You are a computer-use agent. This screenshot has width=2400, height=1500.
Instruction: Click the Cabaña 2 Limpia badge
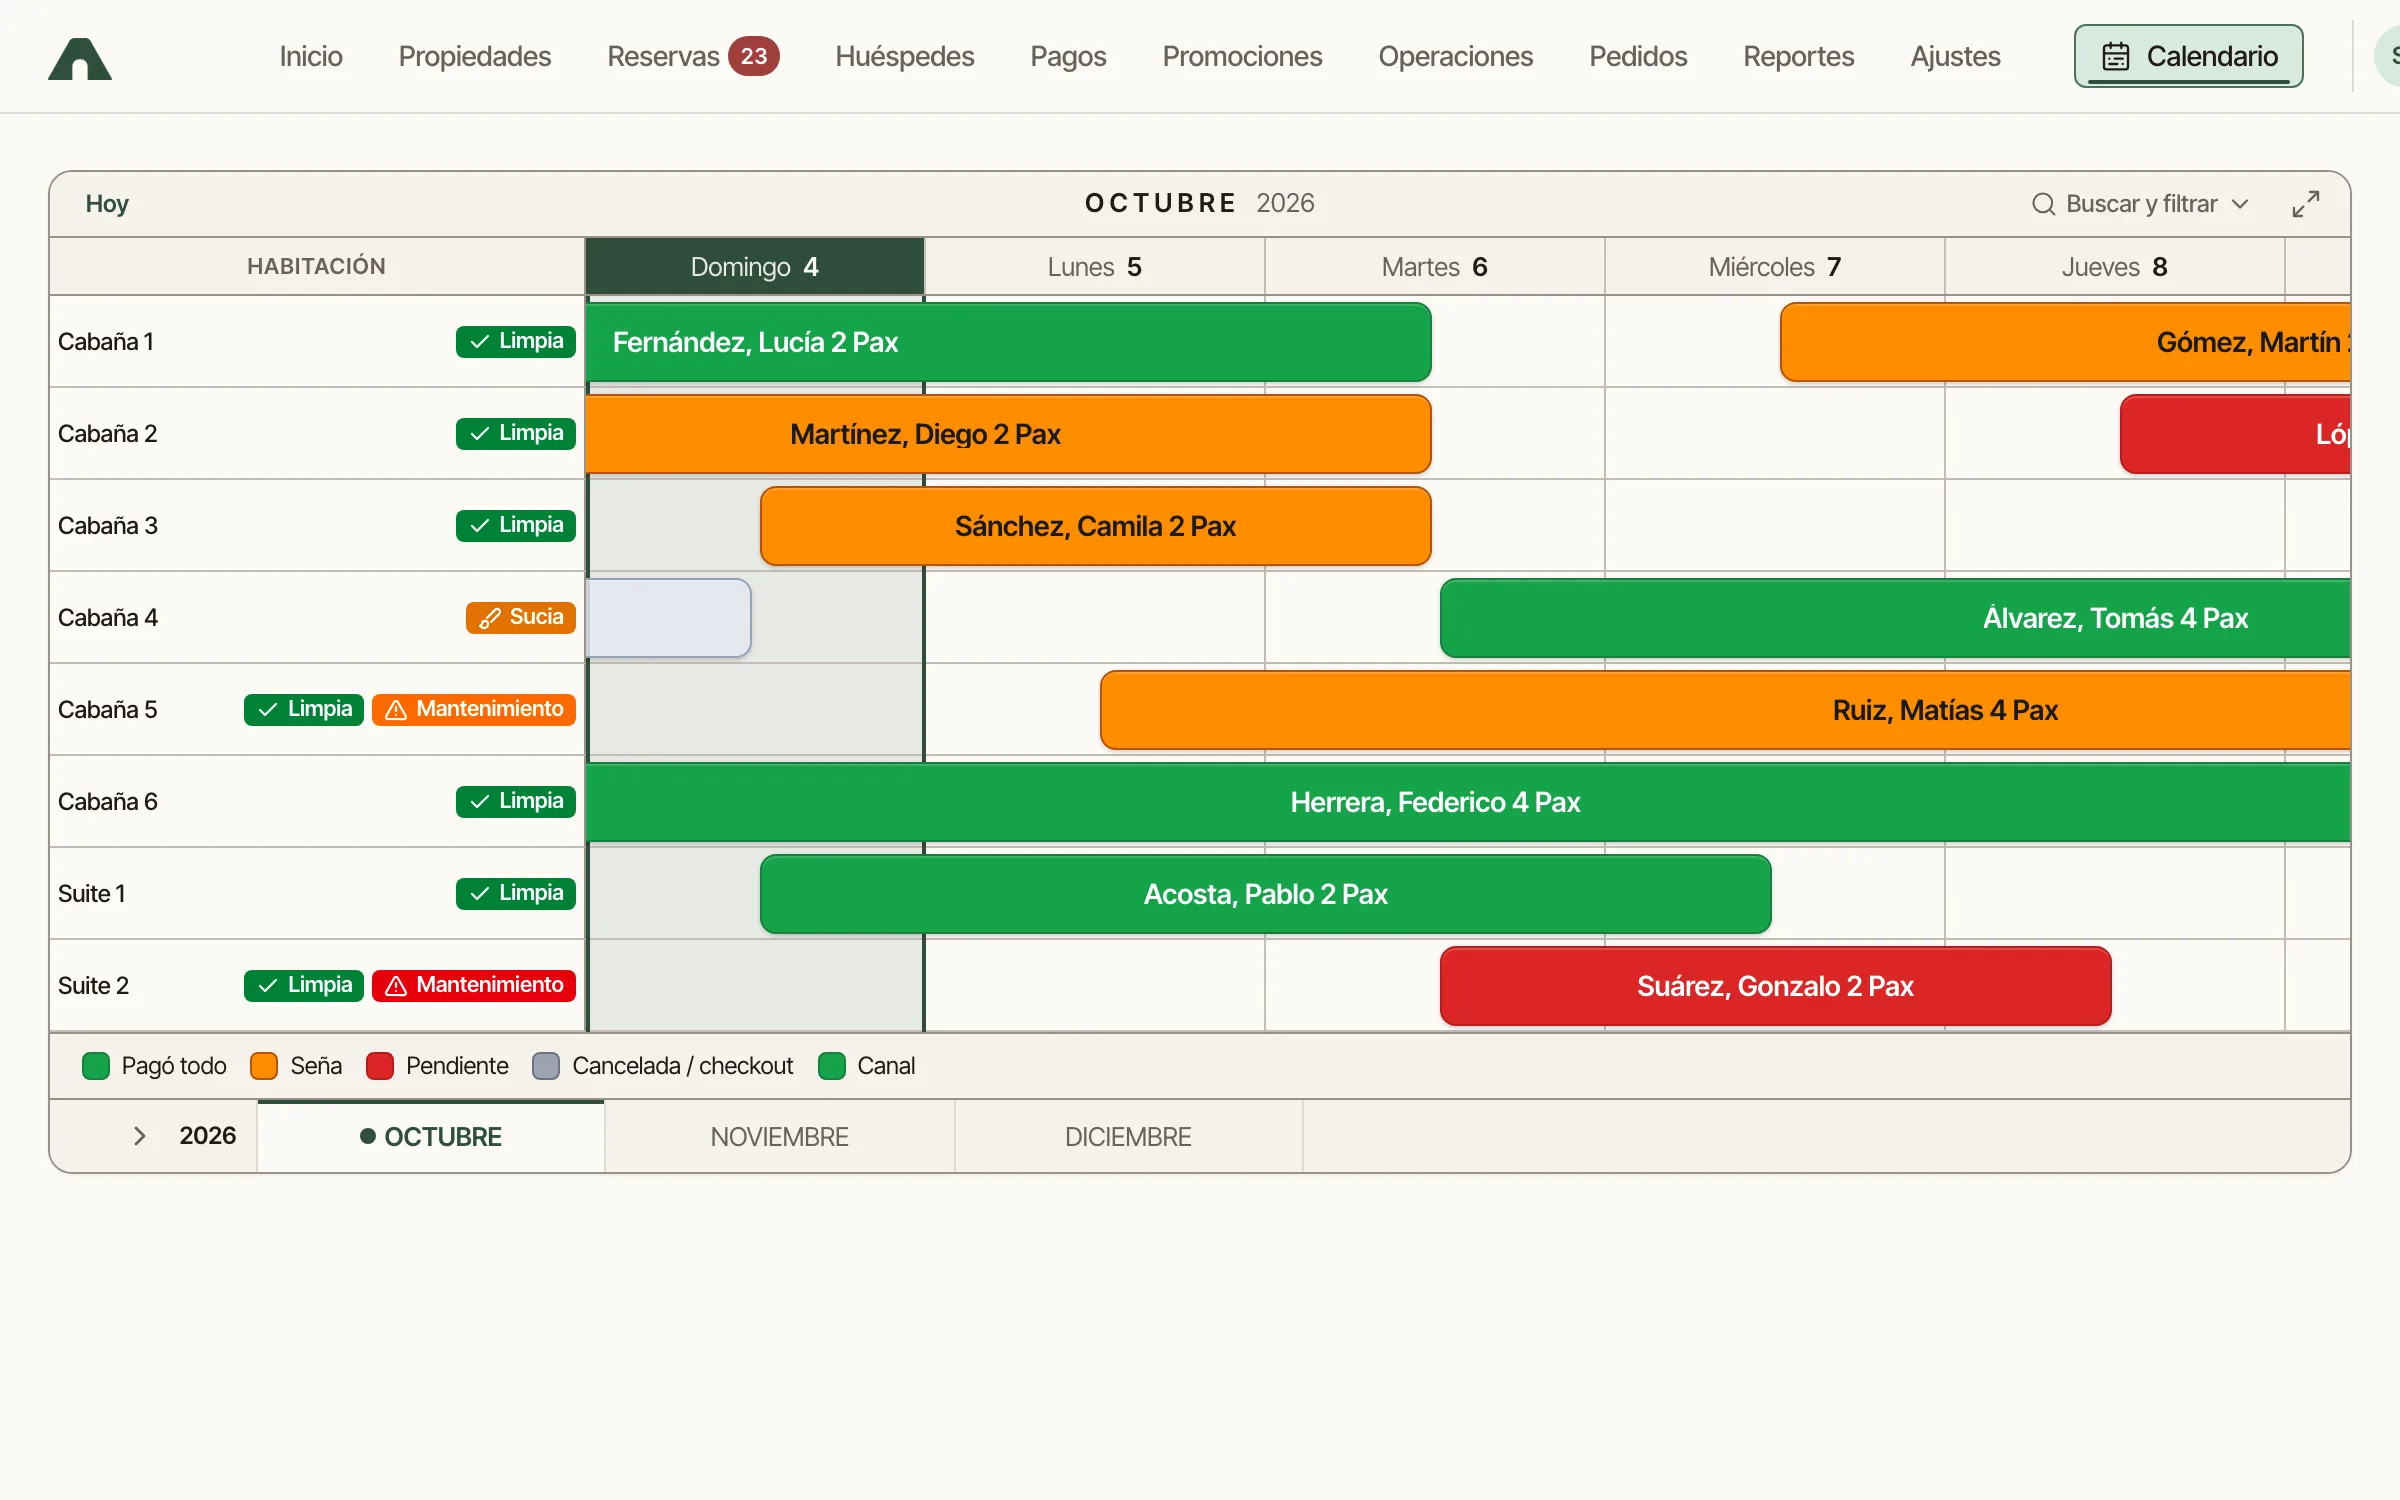[515, 433]
